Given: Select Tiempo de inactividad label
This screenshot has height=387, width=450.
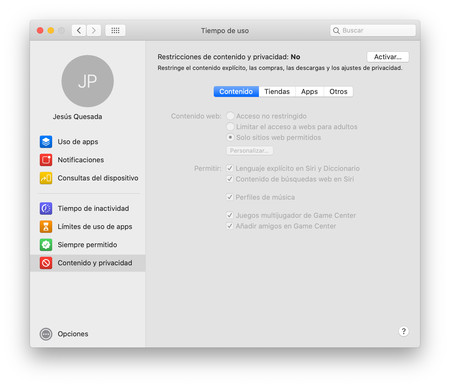Looking at the screenshot, I should (93, 208).
